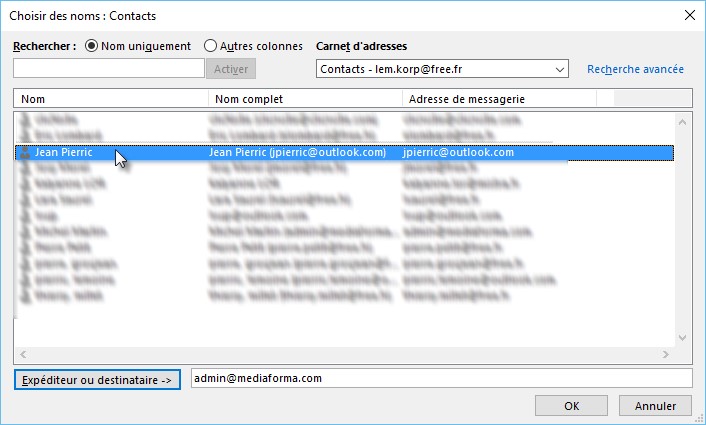Viewport: 706px width, 425px height.
Task: Click the horizontal scroll right arrow
Action: pos(665,354)
